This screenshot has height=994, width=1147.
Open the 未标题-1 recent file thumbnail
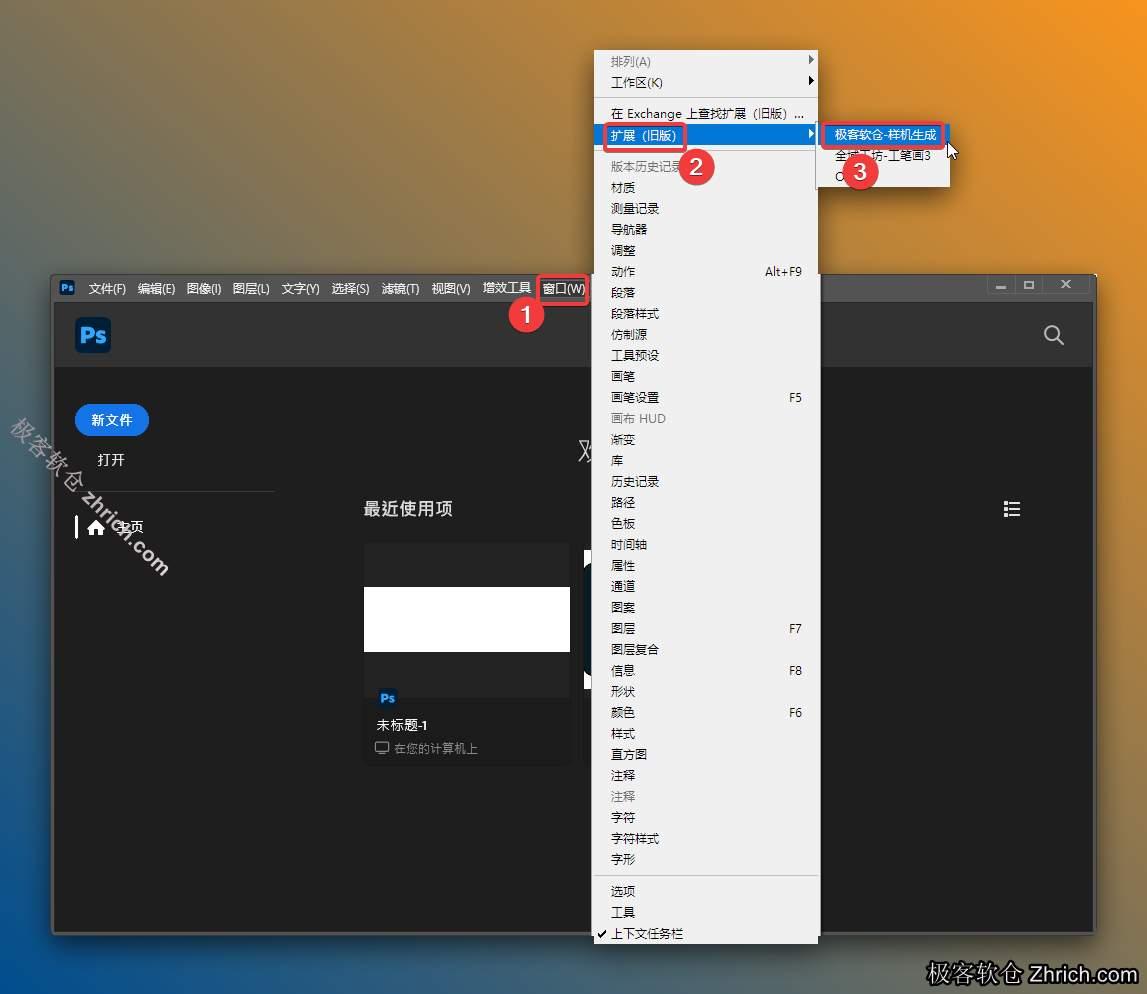click(x=467, y=620)
